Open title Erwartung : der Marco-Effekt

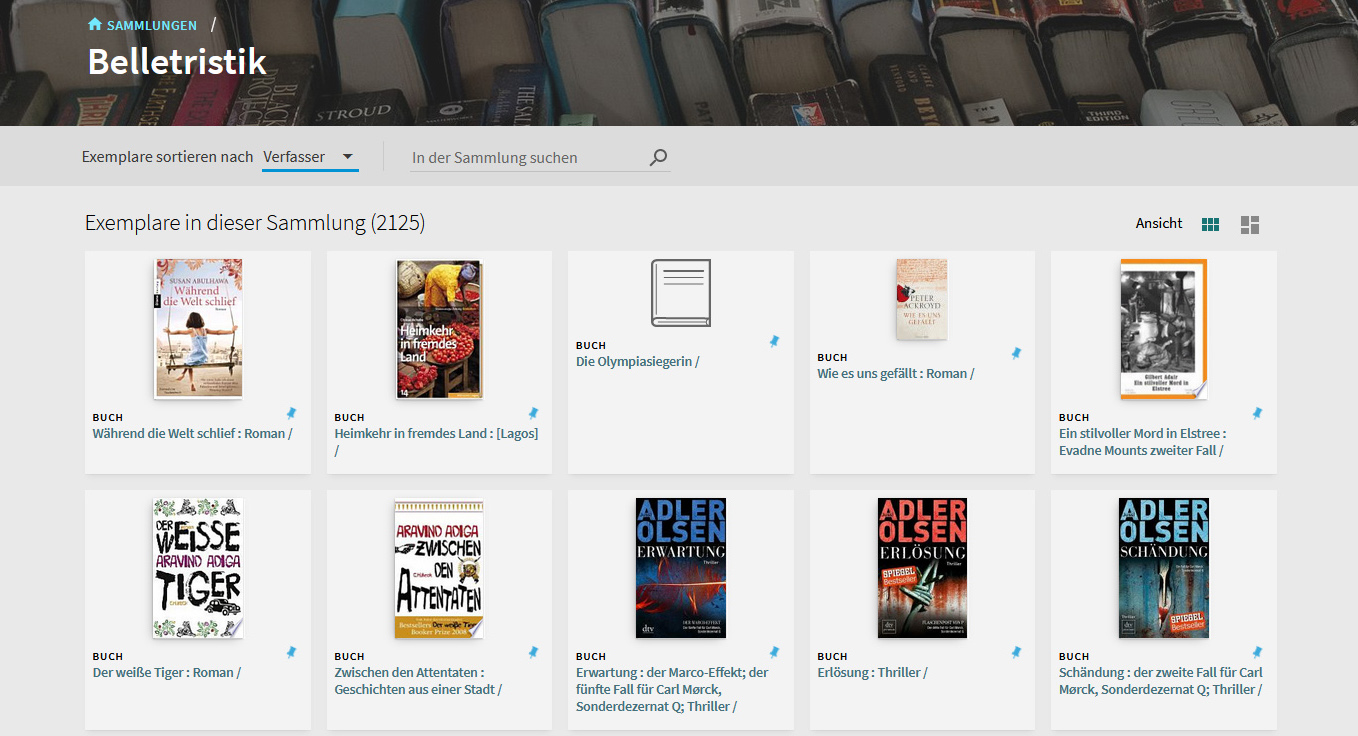coord(672,689)
